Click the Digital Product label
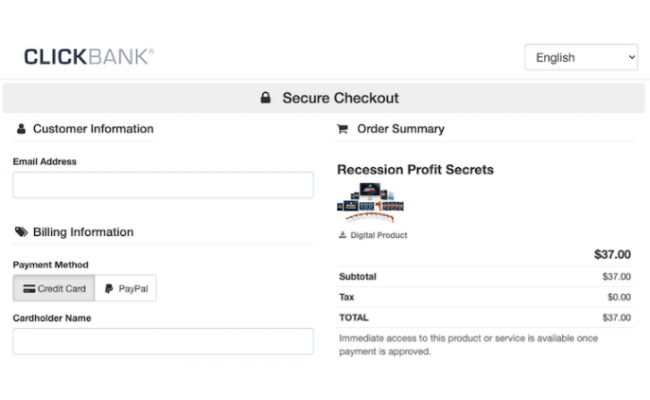Viewport: 650px width, 400px height. 379,235
